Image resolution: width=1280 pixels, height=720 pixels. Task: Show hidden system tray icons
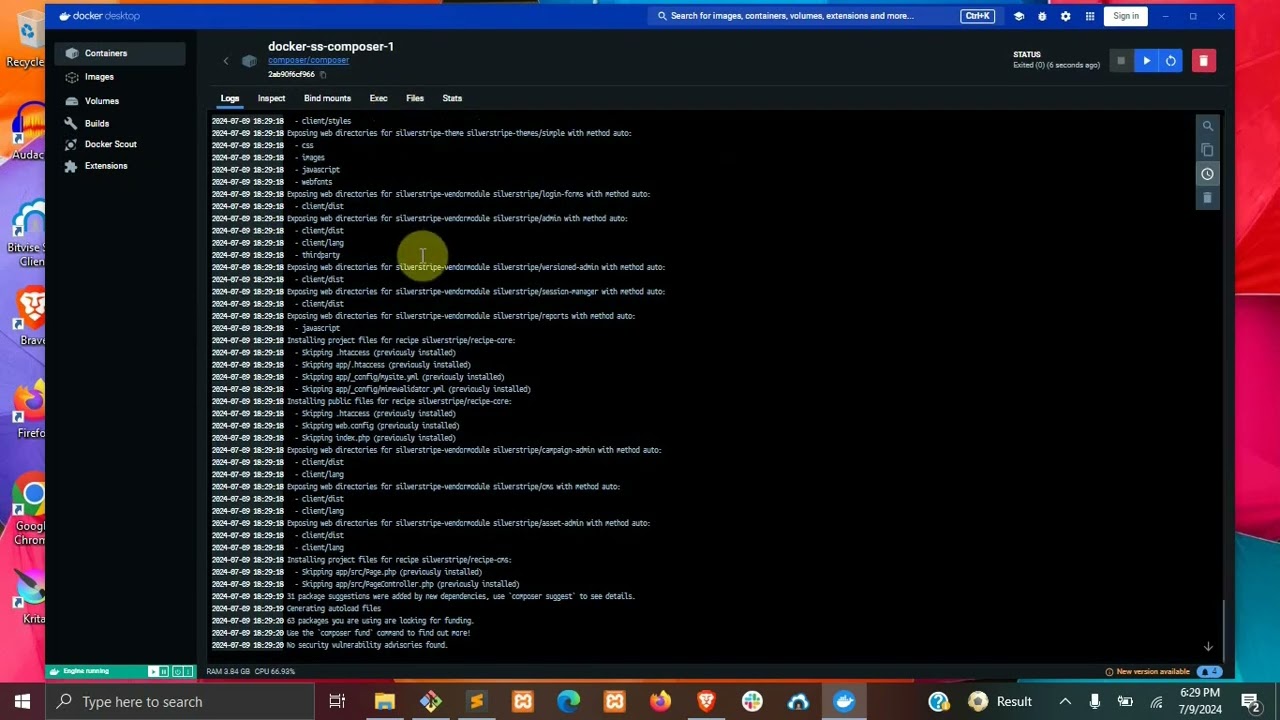point(1065,702)
